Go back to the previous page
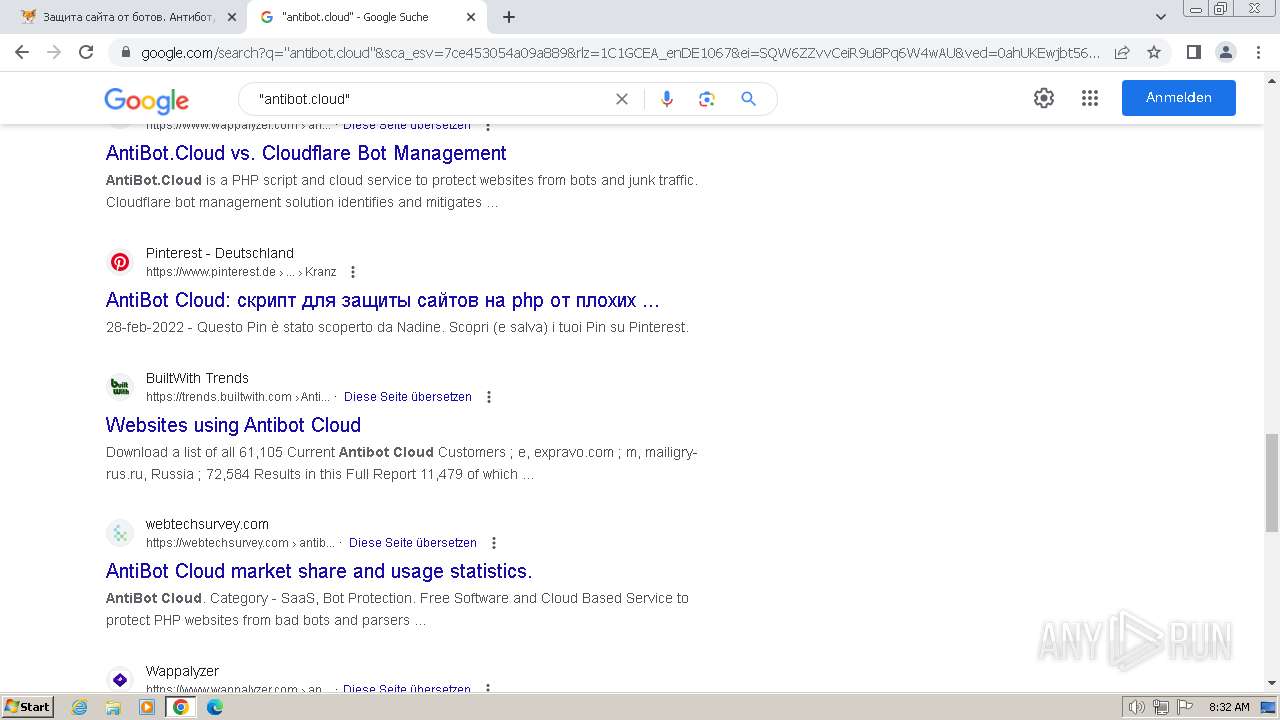The image size is (1280, 720). [x=22, y=52]
